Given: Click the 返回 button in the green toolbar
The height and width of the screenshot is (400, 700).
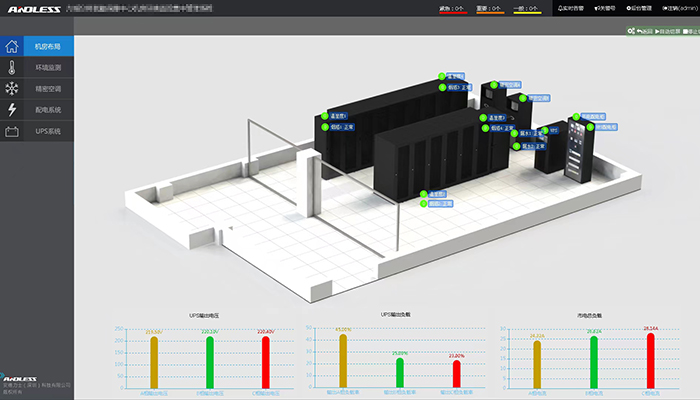Looking at the screenshot, I should point(645,31).
